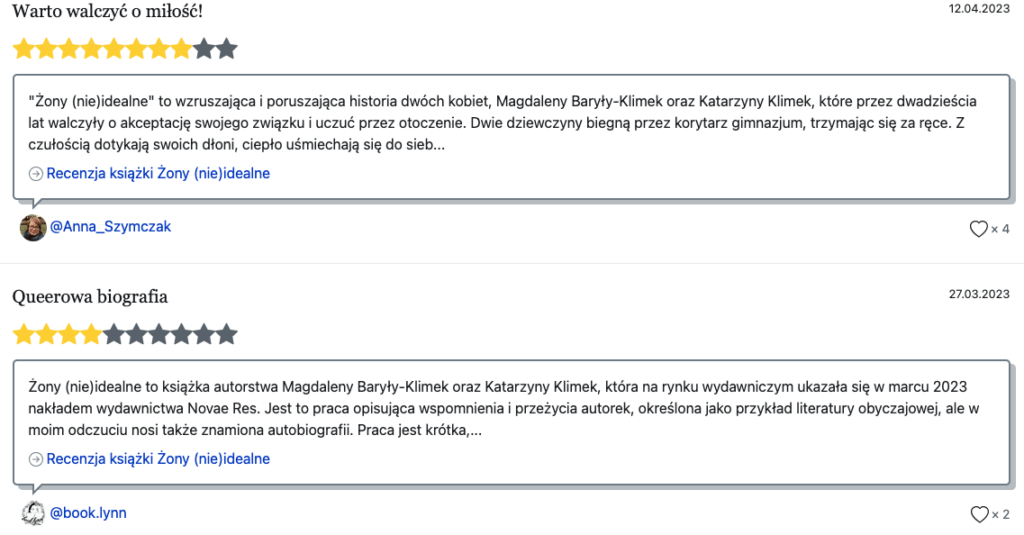Click last gray star under 'Warto walczyć o miłość!'
Image resolution: width=1024 pixels, height=535 pixels.
coord(227,49)
